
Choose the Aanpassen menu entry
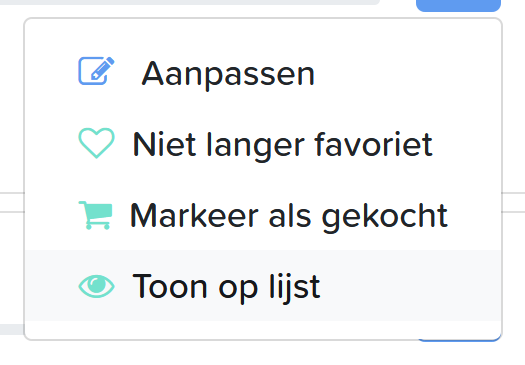coord(263,72)
